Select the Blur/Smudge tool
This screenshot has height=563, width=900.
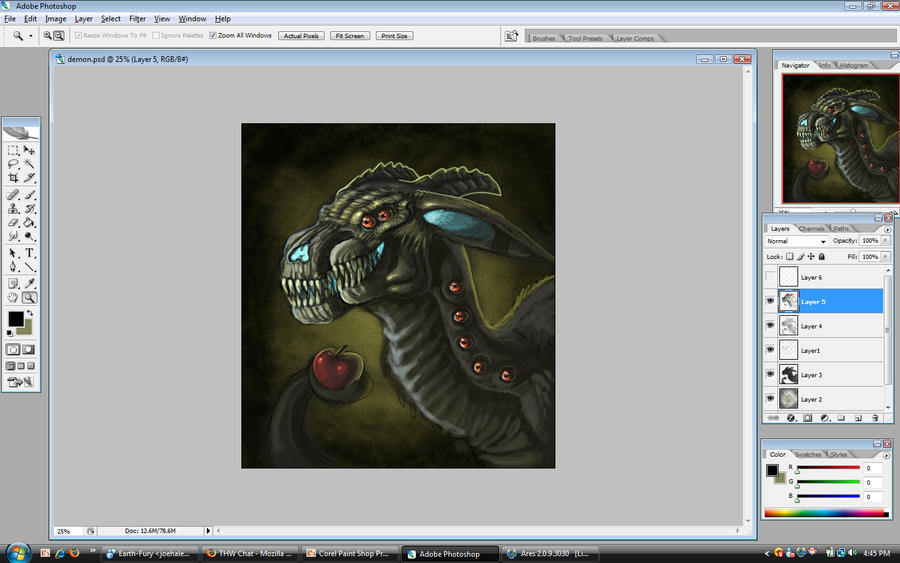(13, 236)
